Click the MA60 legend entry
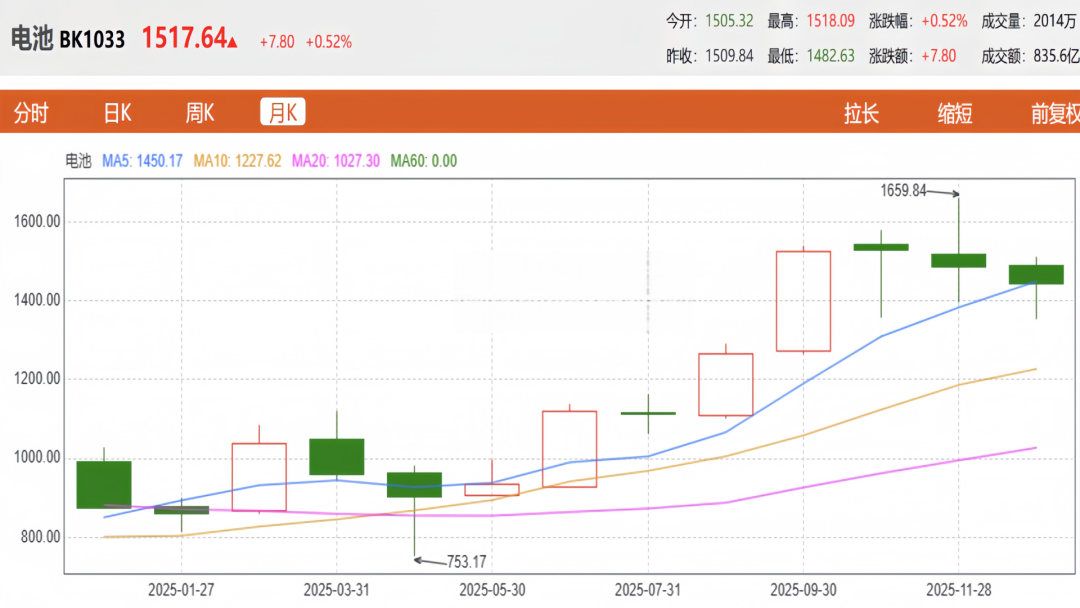The width and height of the screenshot is (1080, 608). click(423, 161)
